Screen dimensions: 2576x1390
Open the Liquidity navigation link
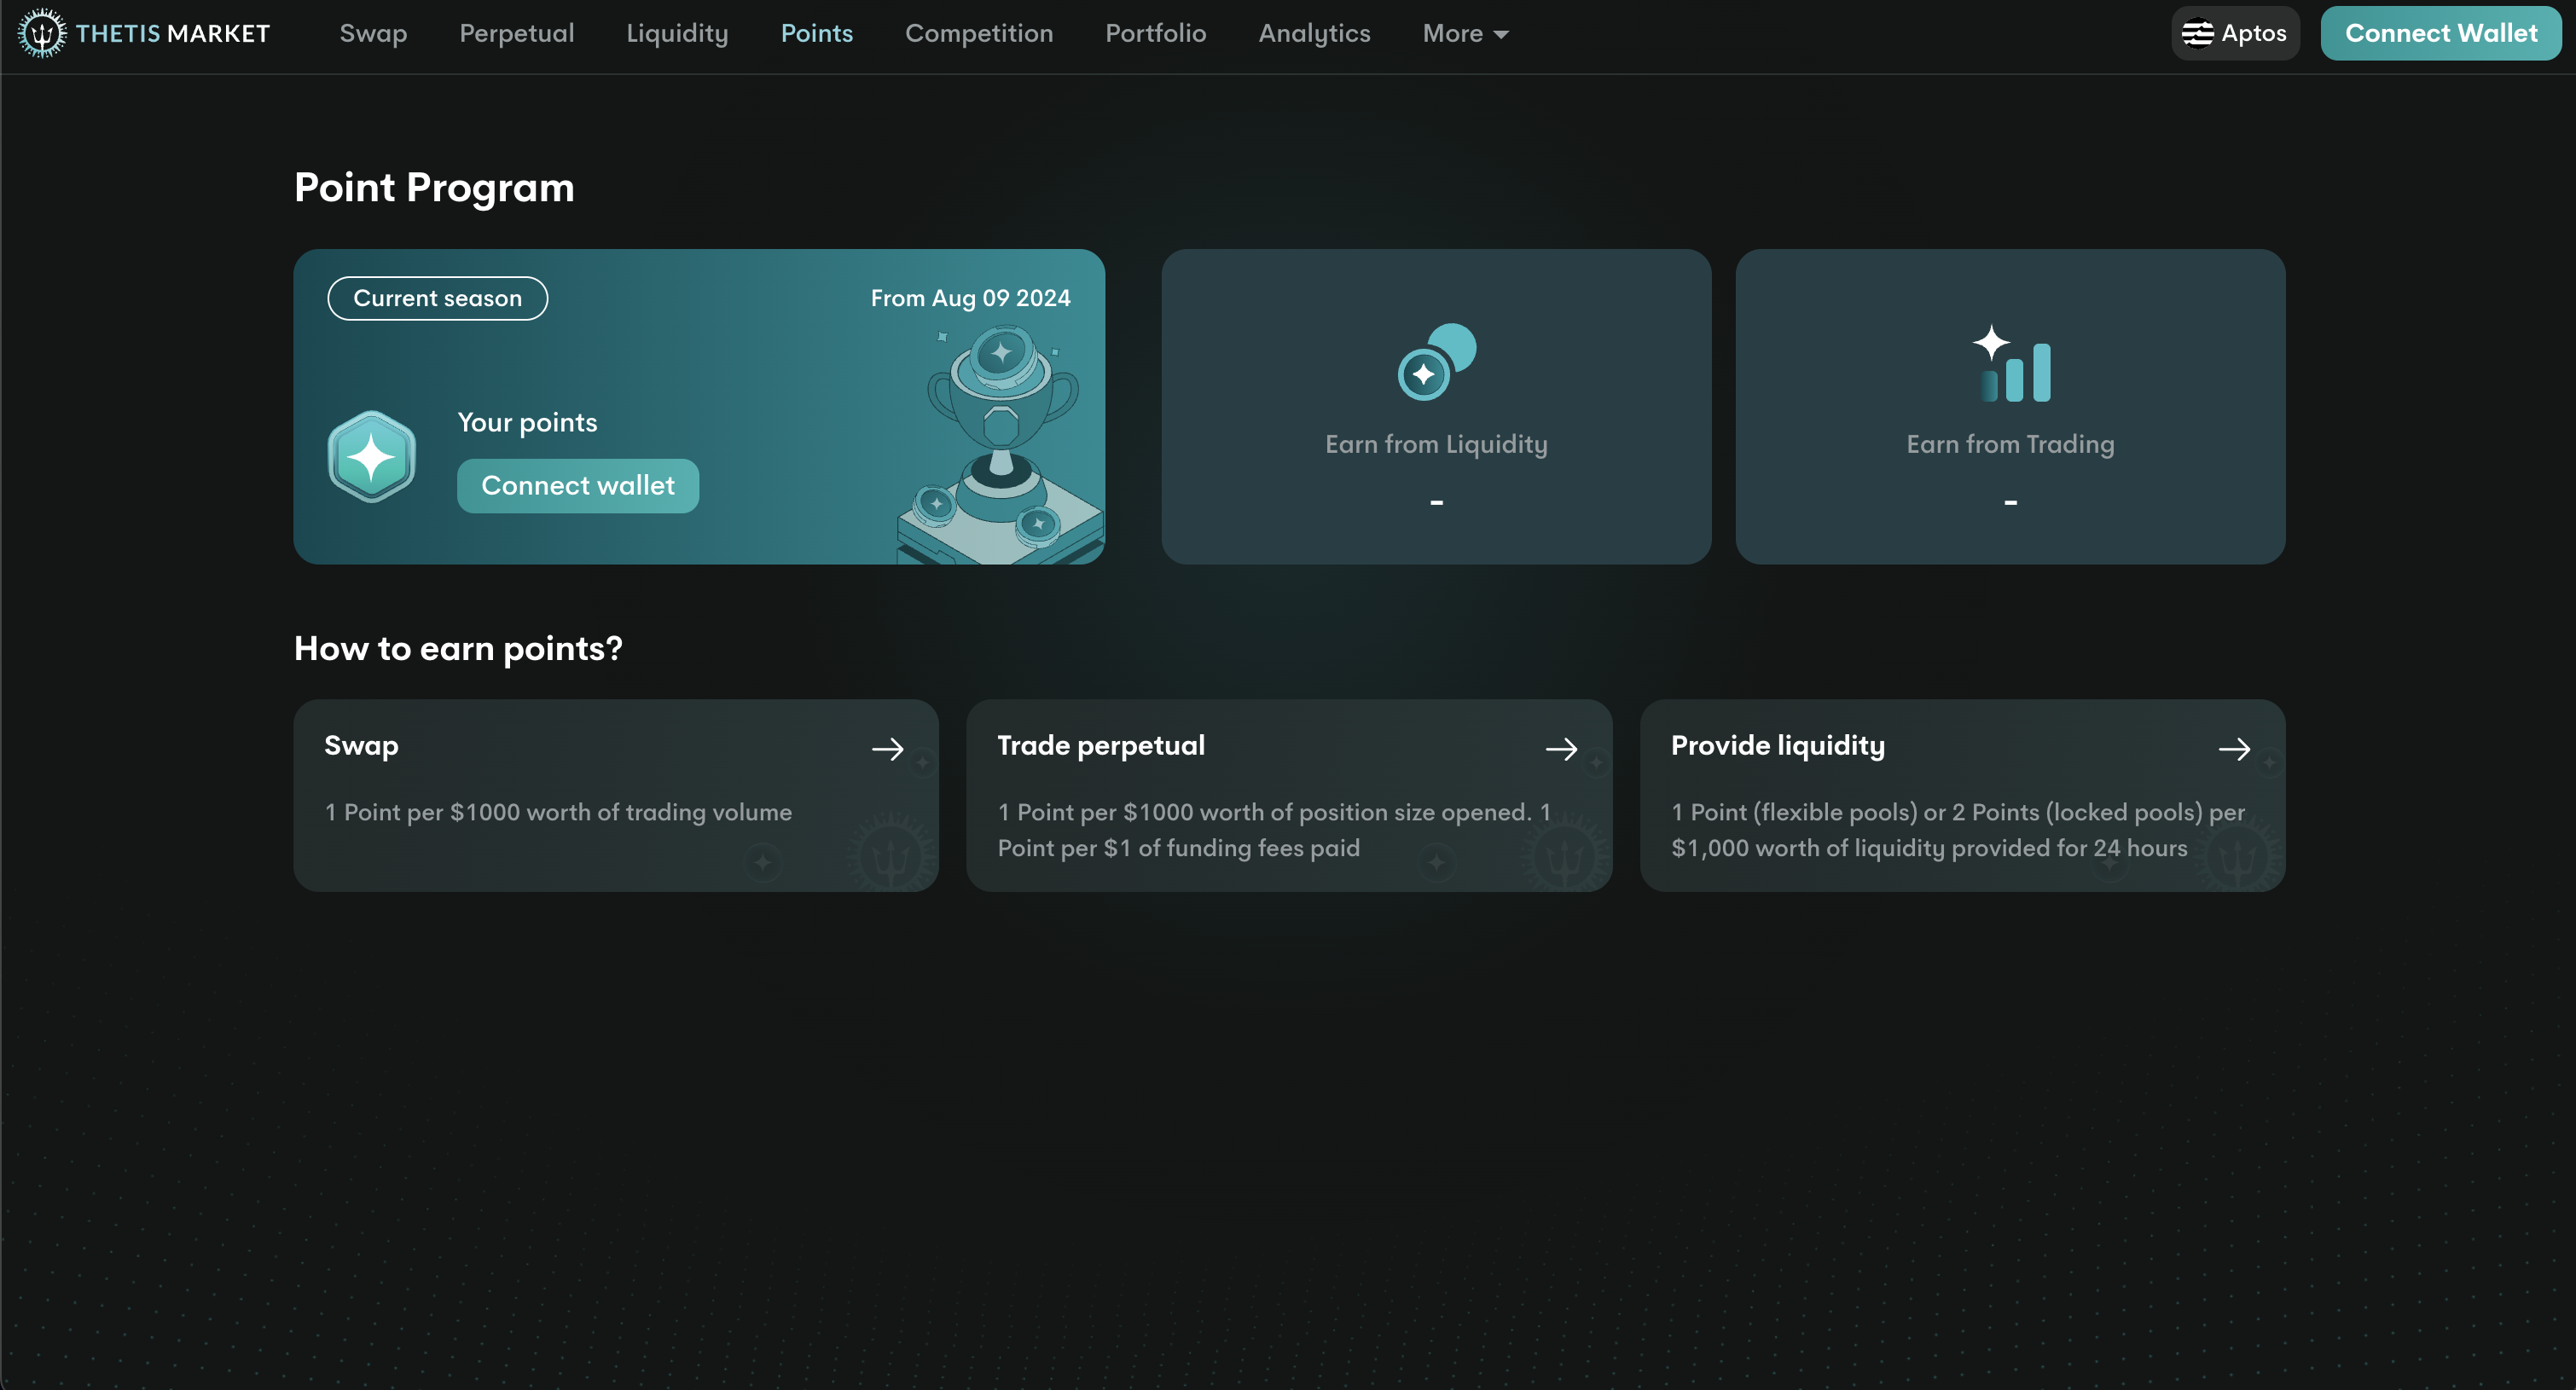[x=677, y=34]
